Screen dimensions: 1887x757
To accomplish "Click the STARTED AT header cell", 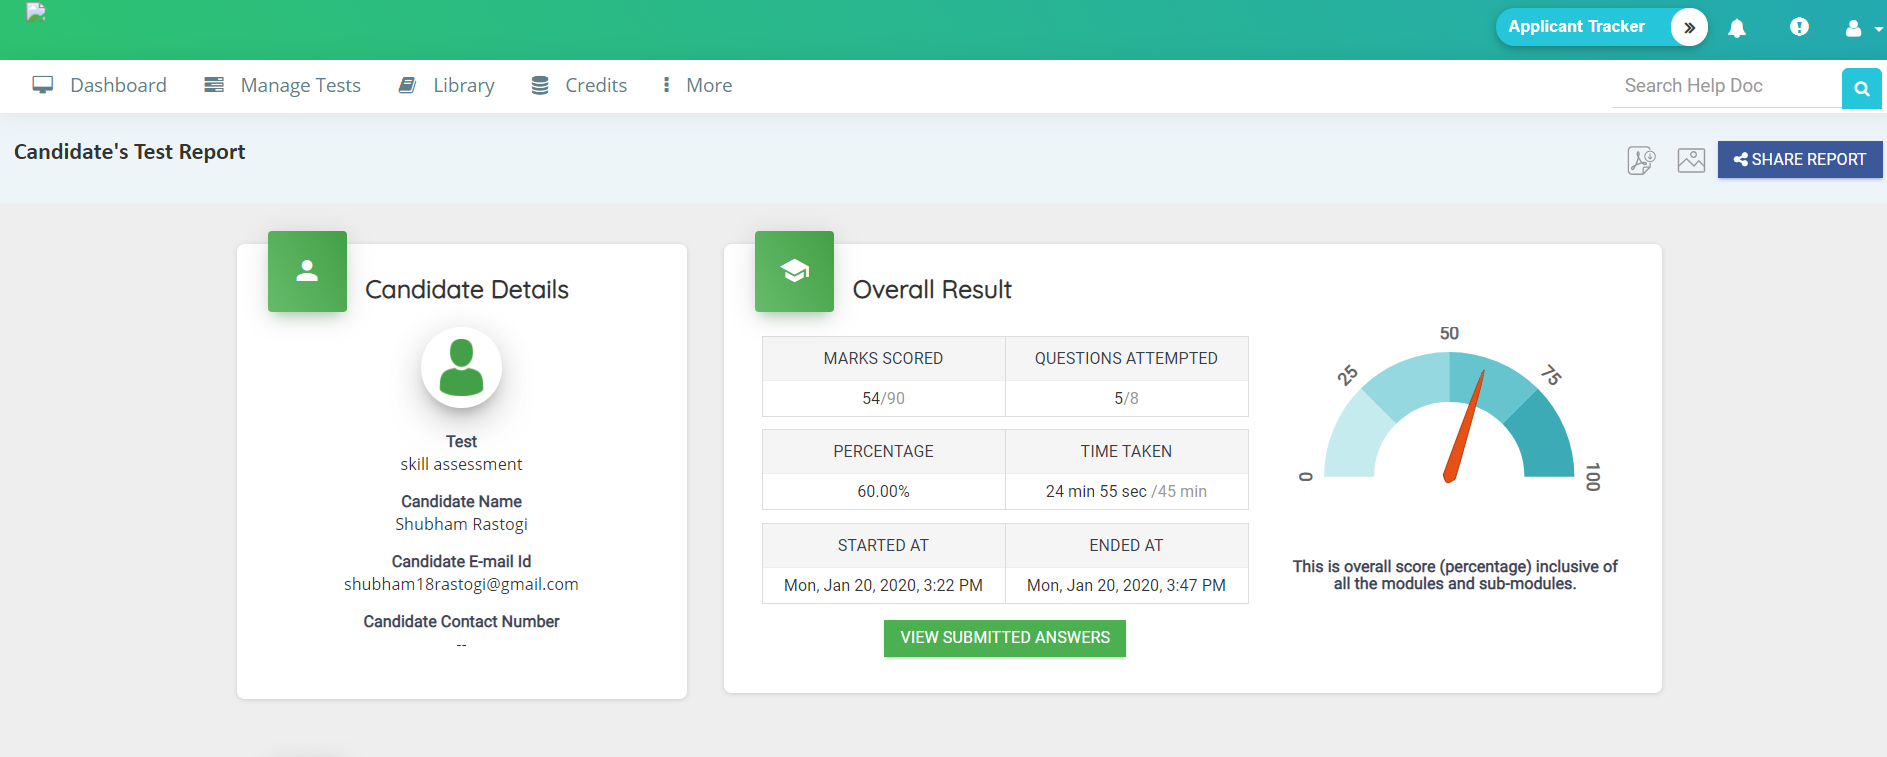I will point(883,545).
